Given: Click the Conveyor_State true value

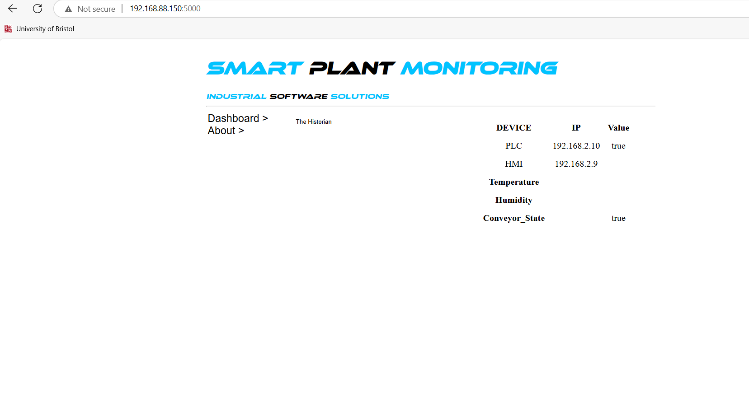Looking at the screenshot, I should click(618, 218).
